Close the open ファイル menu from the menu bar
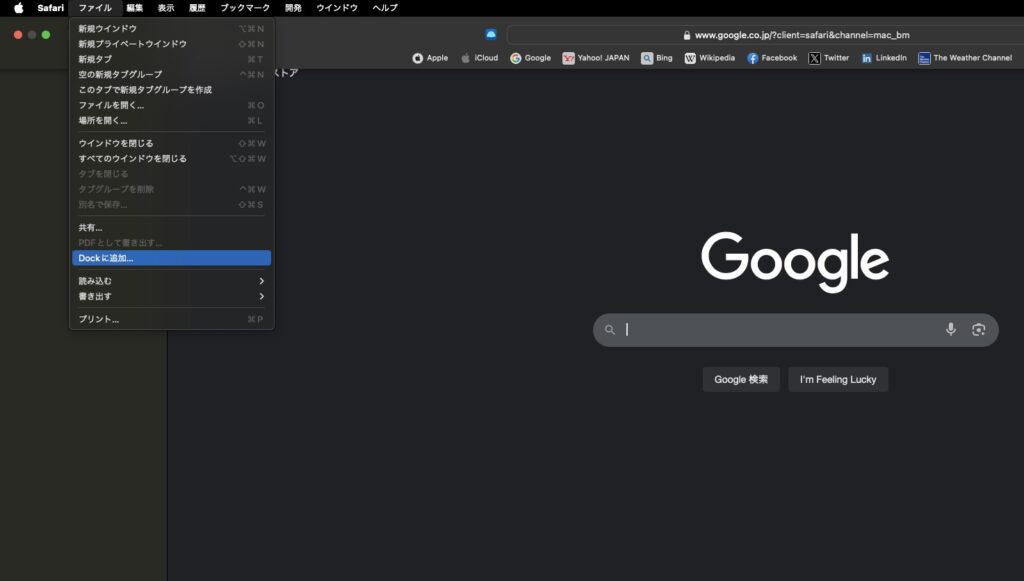 coord(95,8)
